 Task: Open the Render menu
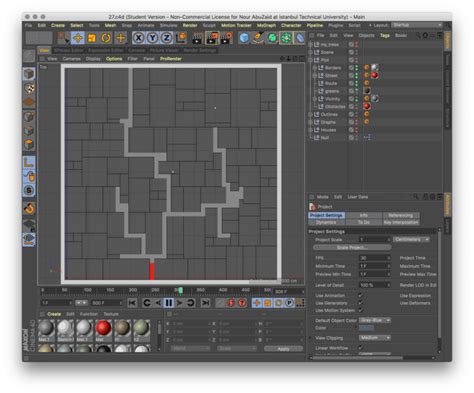pyautogui.click(x=190, y=25)
